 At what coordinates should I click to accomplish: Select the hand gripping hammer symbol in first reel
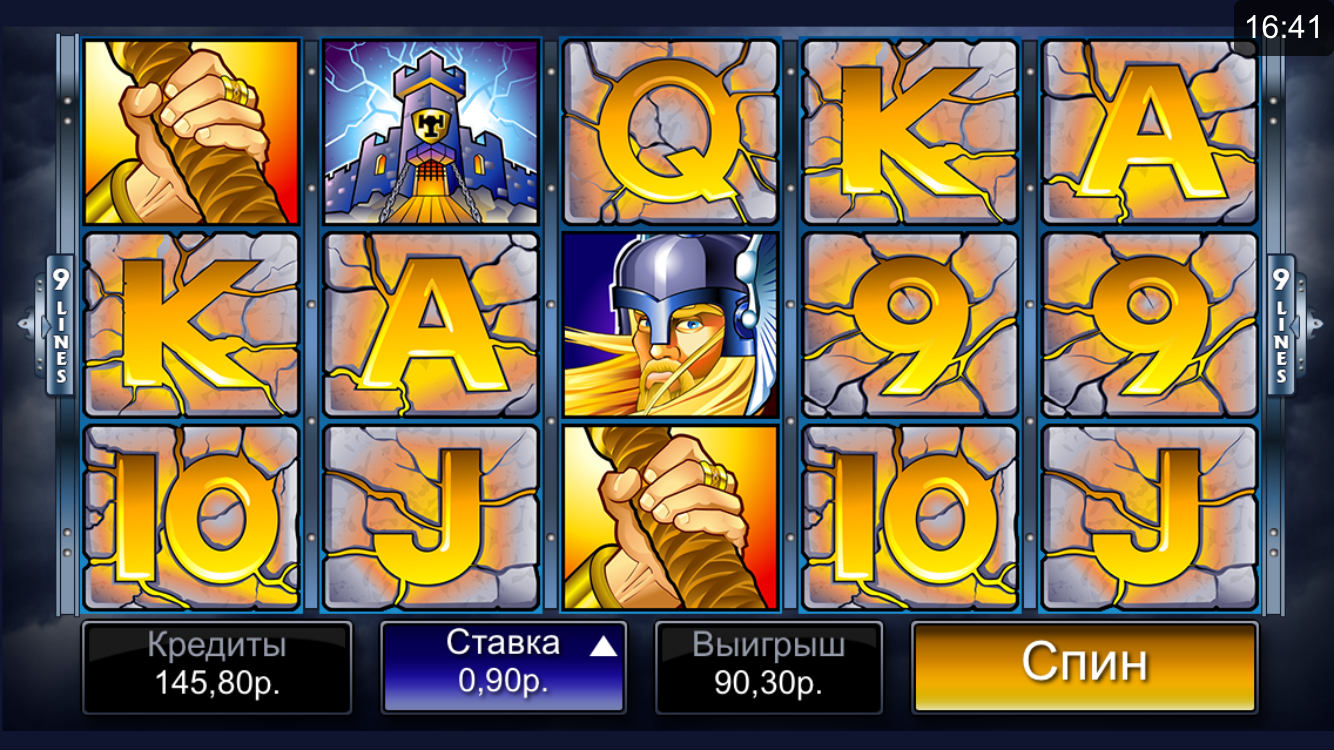tap(191, 132)
